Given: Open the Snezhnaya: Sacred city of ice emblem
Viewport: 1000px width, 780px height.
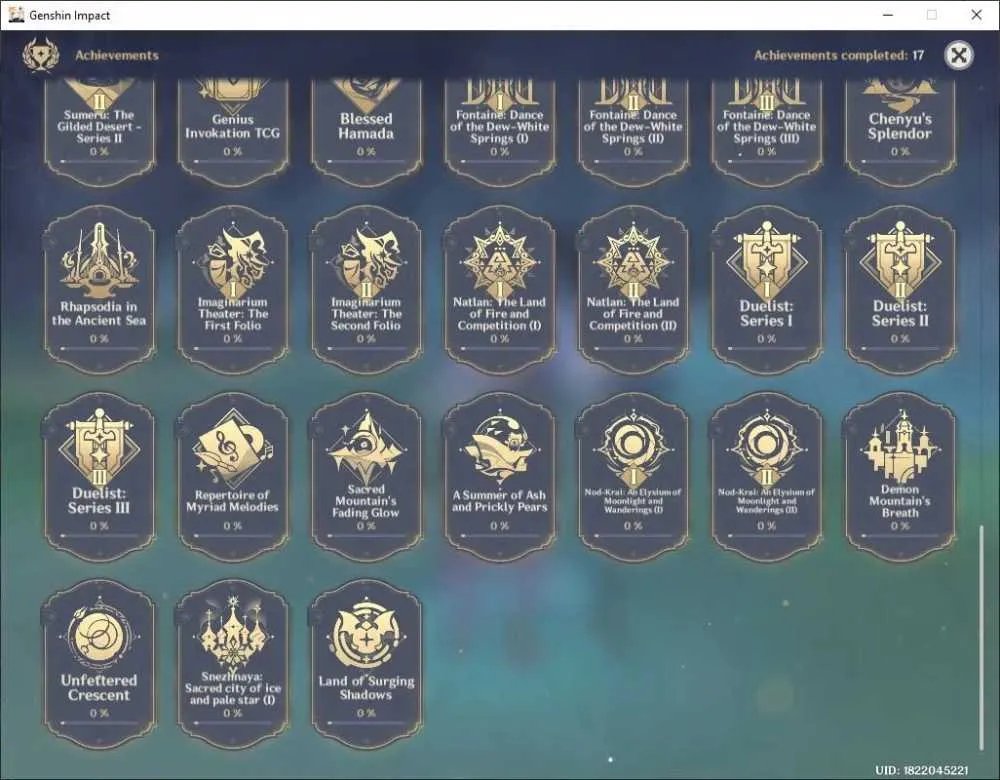Looking at the screenshot, I should [233, 633].
